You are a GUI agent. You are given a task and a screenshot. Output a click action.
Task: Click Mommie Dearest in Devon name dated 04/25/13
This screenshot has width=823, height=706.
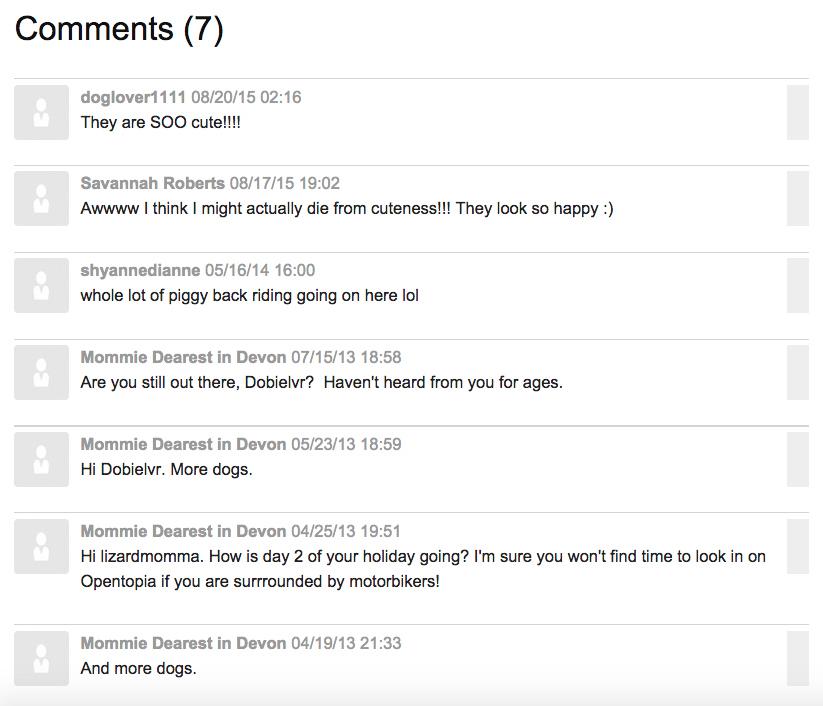pos(183,532)
